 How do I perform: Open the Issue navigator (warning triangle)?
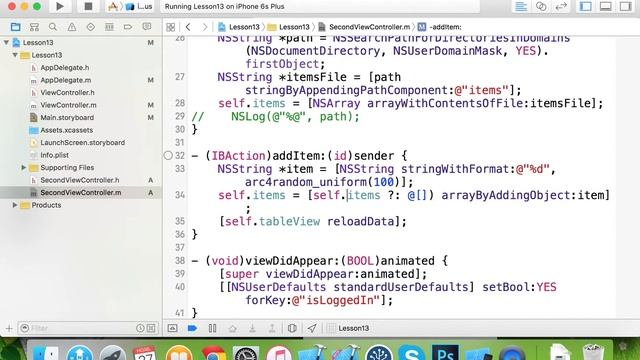tap(72, 27)
